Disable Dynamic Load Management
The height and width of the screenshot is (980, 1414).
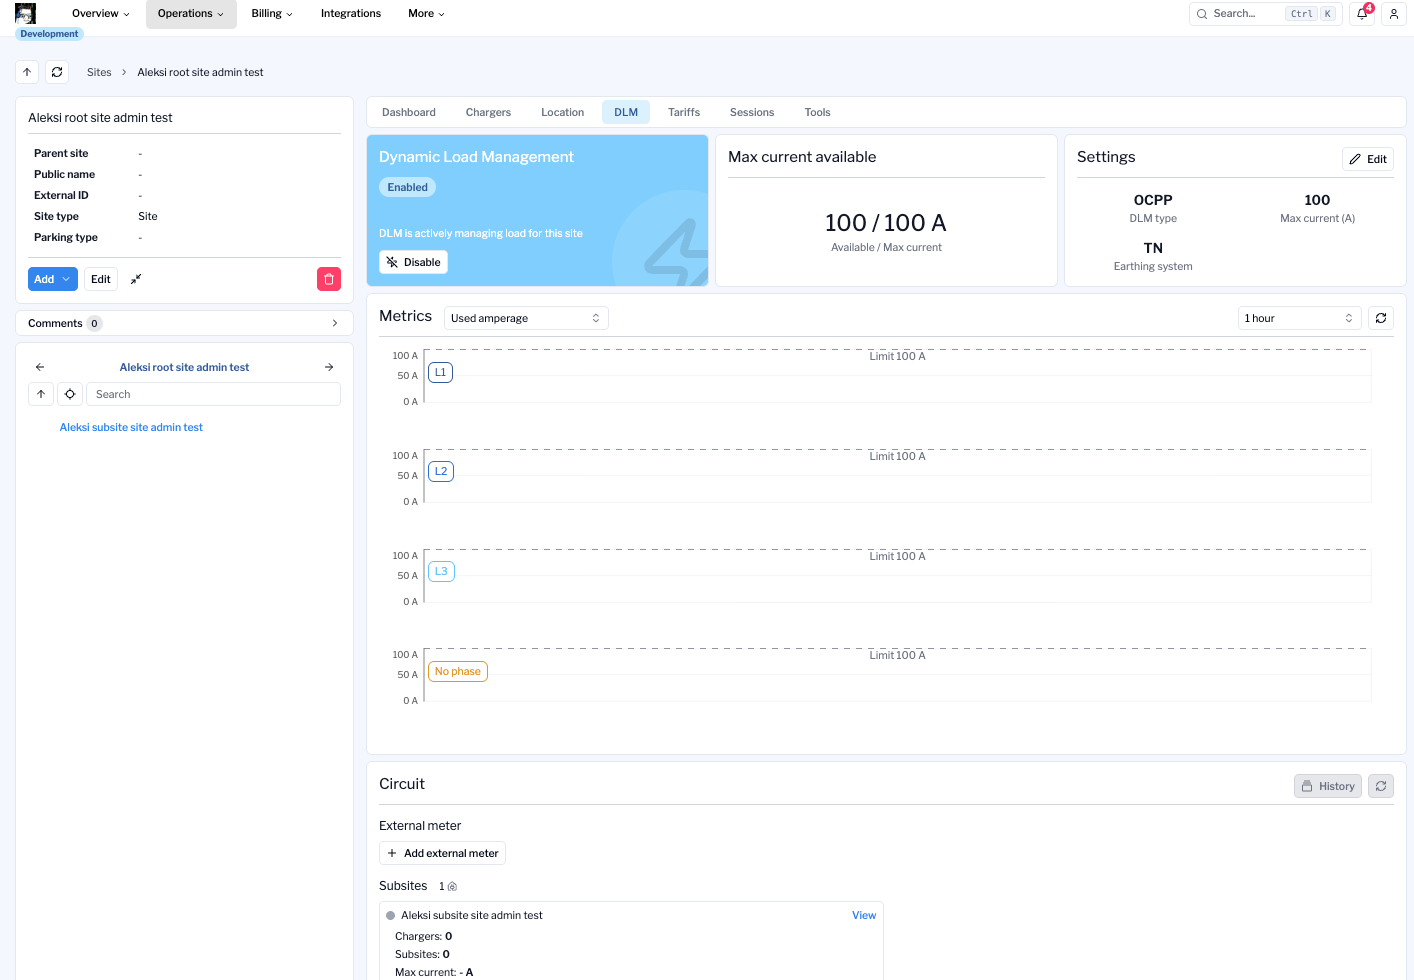413,262
